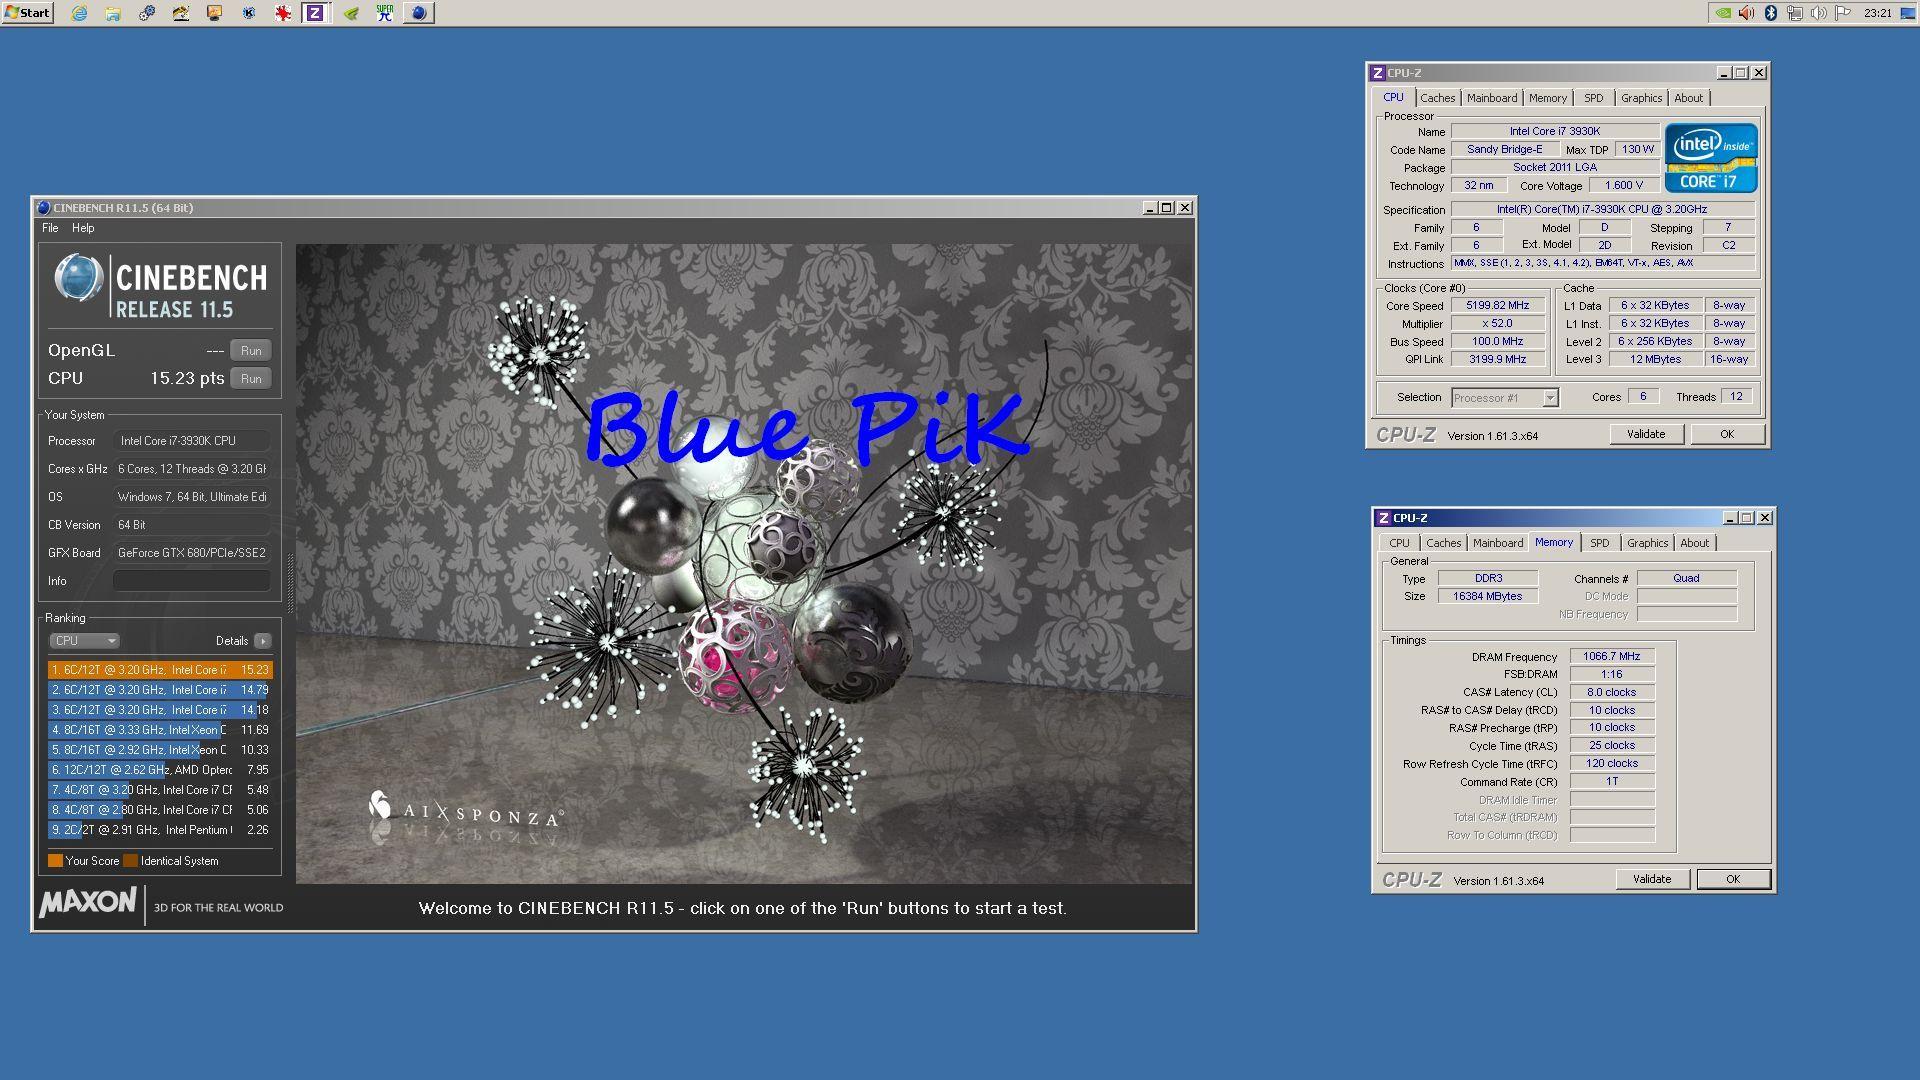Click Validate in the lower CPU-Z window
This screenshot has width=1920, height=1080.
[1652, 879]
